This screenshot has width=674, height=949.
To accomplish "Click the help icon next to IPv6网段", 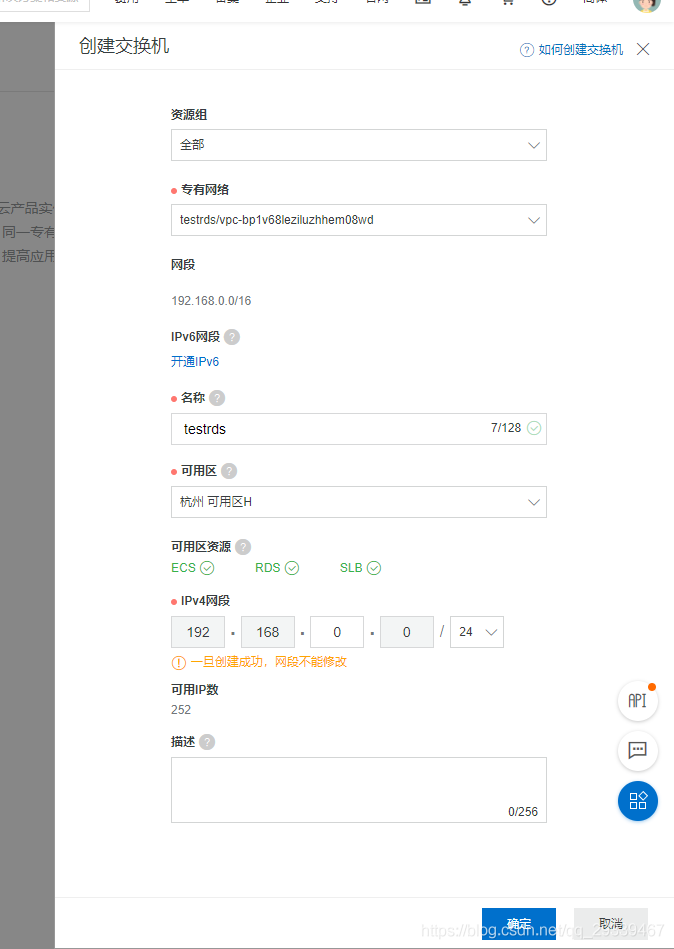I will pyautogui.click(x=232, y=337).
